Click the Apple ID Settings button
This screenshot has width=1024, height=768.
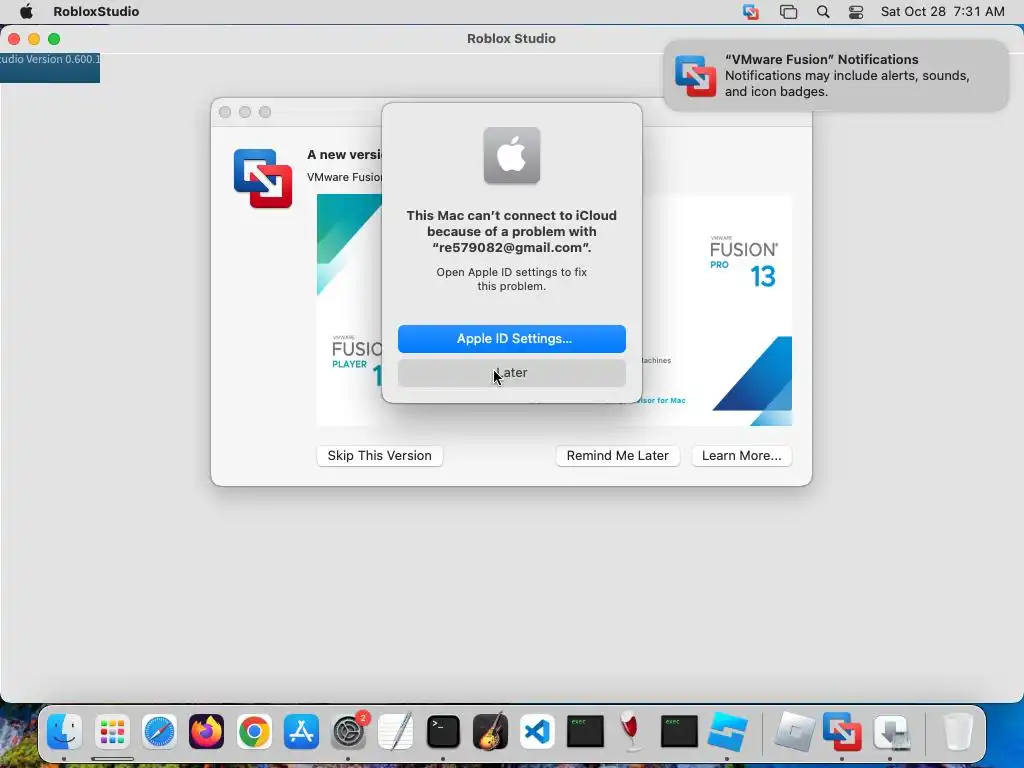pos(511,338)
